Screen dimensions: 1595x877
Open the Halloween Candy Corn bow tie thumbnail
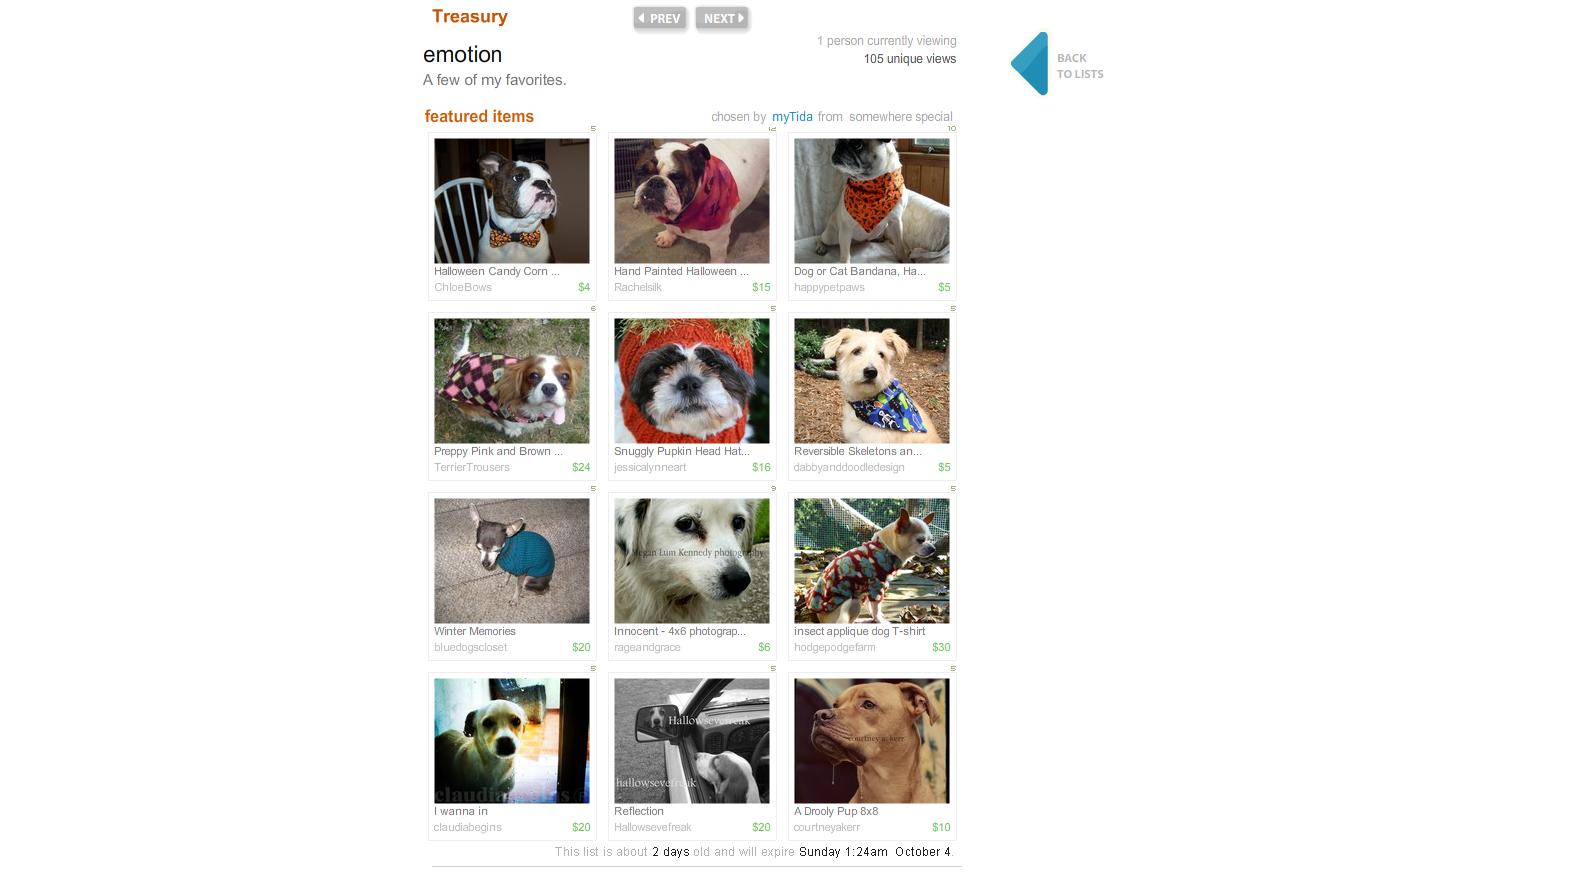[512, 201]
